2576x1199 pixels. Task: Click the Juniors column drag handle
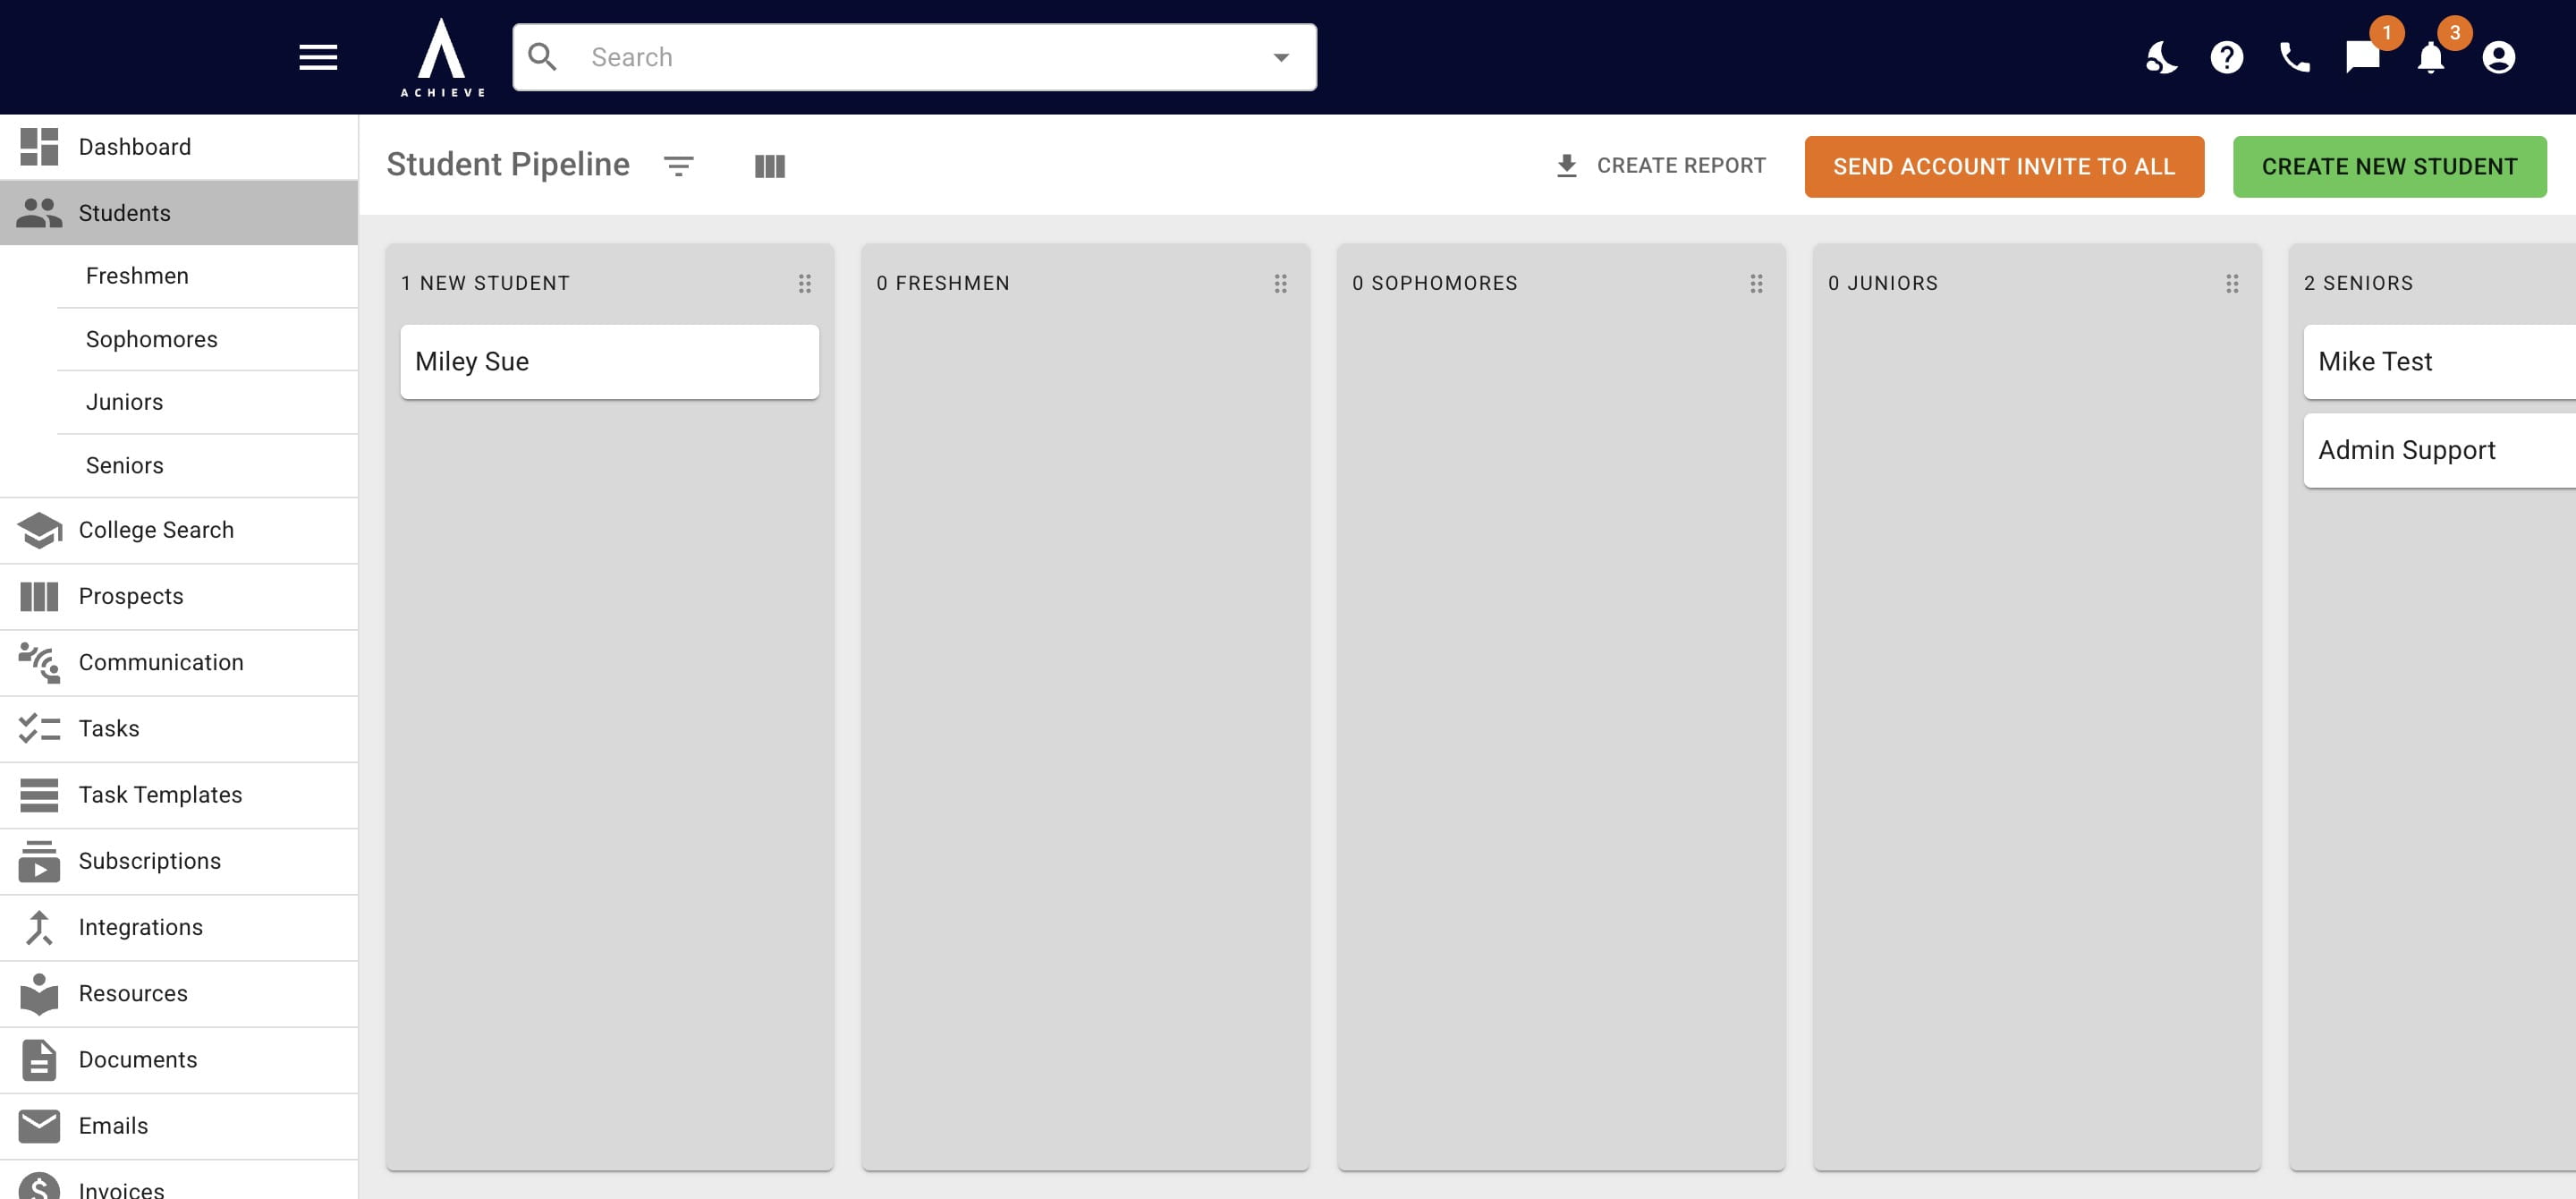tap(2232, 284)
